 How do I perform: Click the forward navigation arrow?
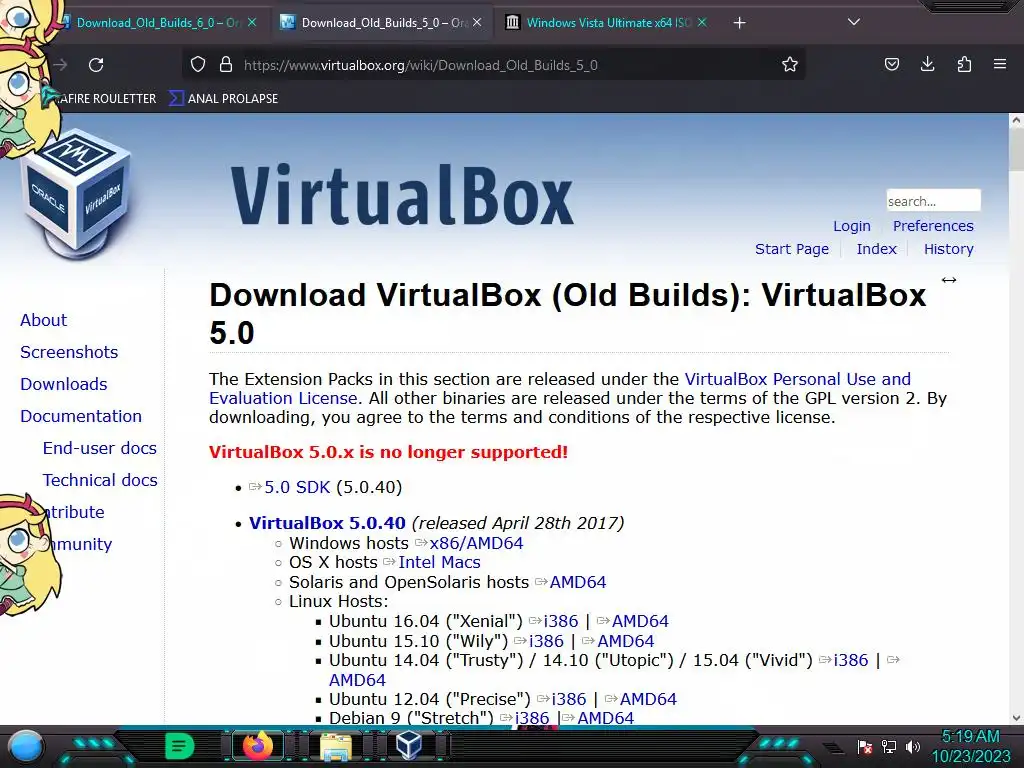[61, 65]
